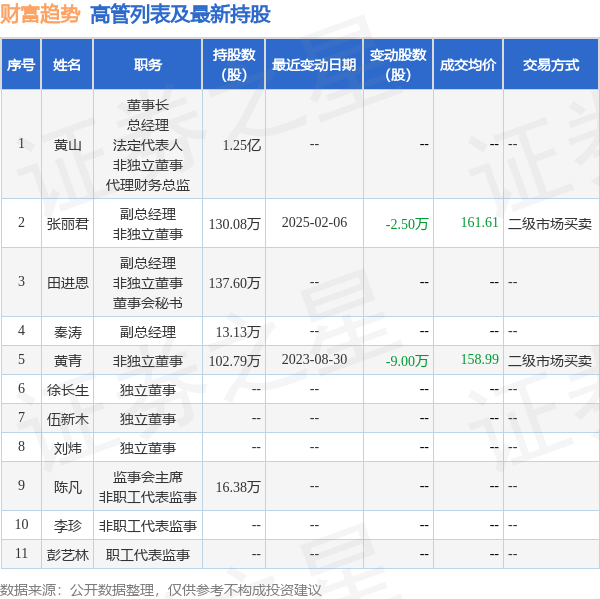Click 徐长生's 独立董事 position
The image size is (600, 599).
tap(148, 390)
